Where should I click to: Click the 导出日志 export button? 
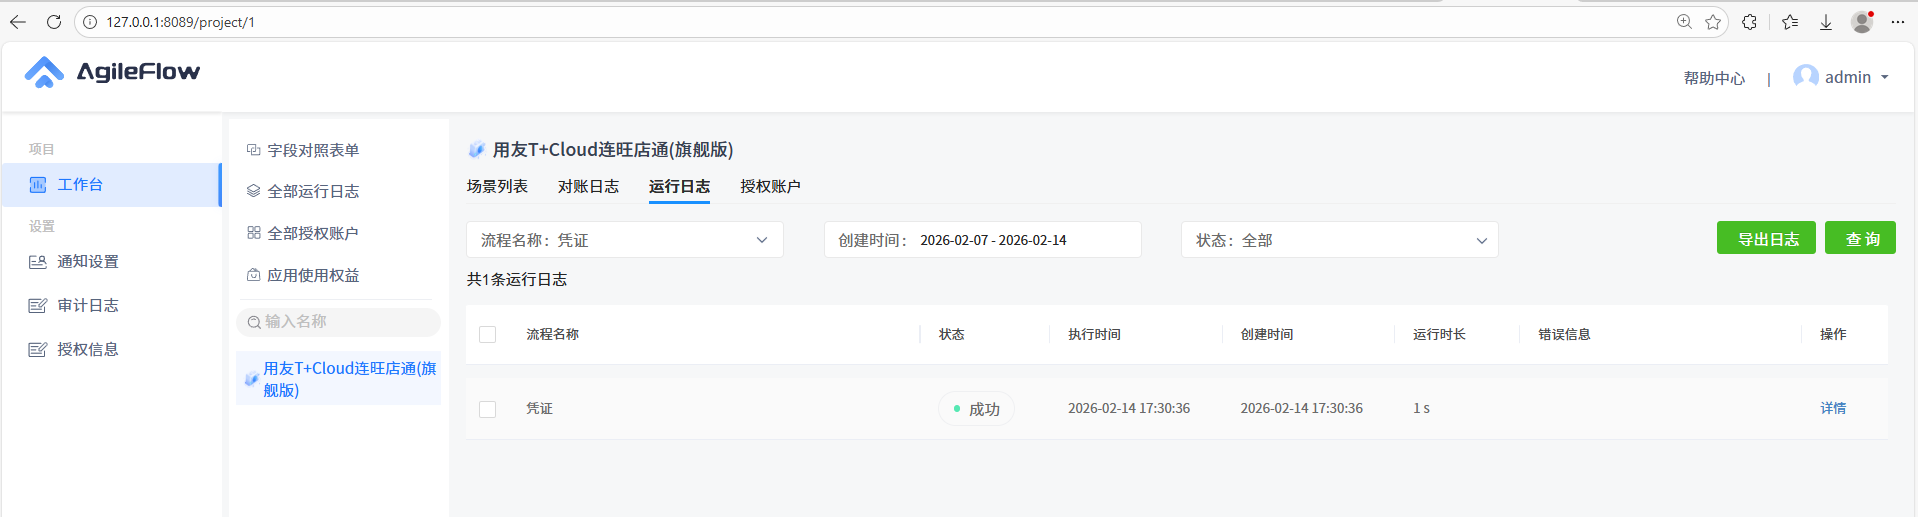pos(1765,239)
